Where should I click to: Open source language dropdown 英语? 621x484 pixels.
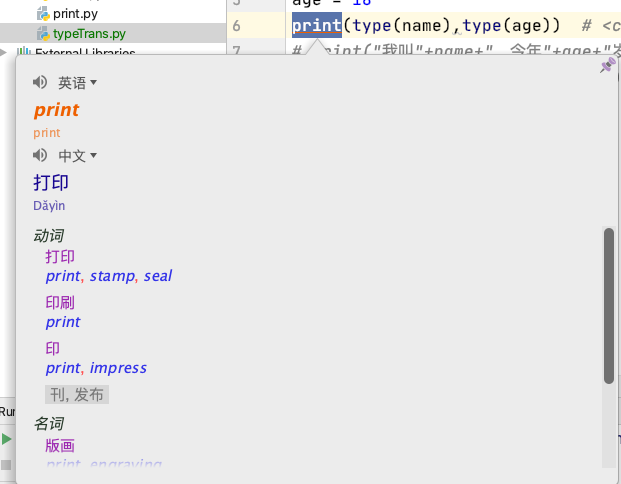tap(77, 83)
